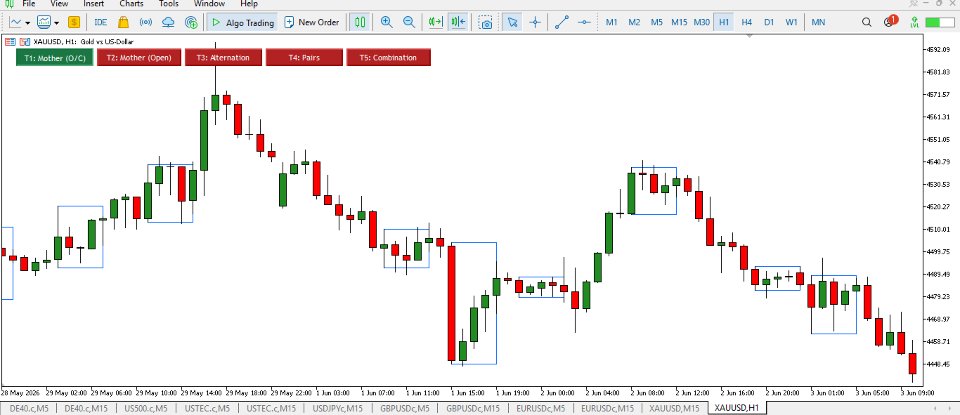The width and height of the screenshot is (960, 415).
Task: Expand the chart type dropdown arrow
Action: click(x=27, y=23)
